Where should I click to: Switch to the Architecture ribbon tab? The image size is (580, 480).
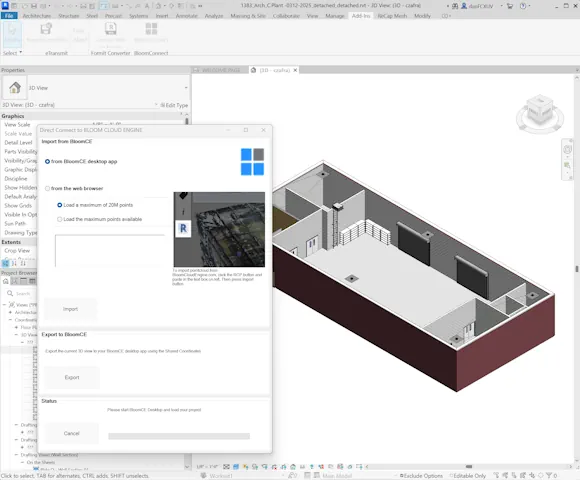(37, 16)
